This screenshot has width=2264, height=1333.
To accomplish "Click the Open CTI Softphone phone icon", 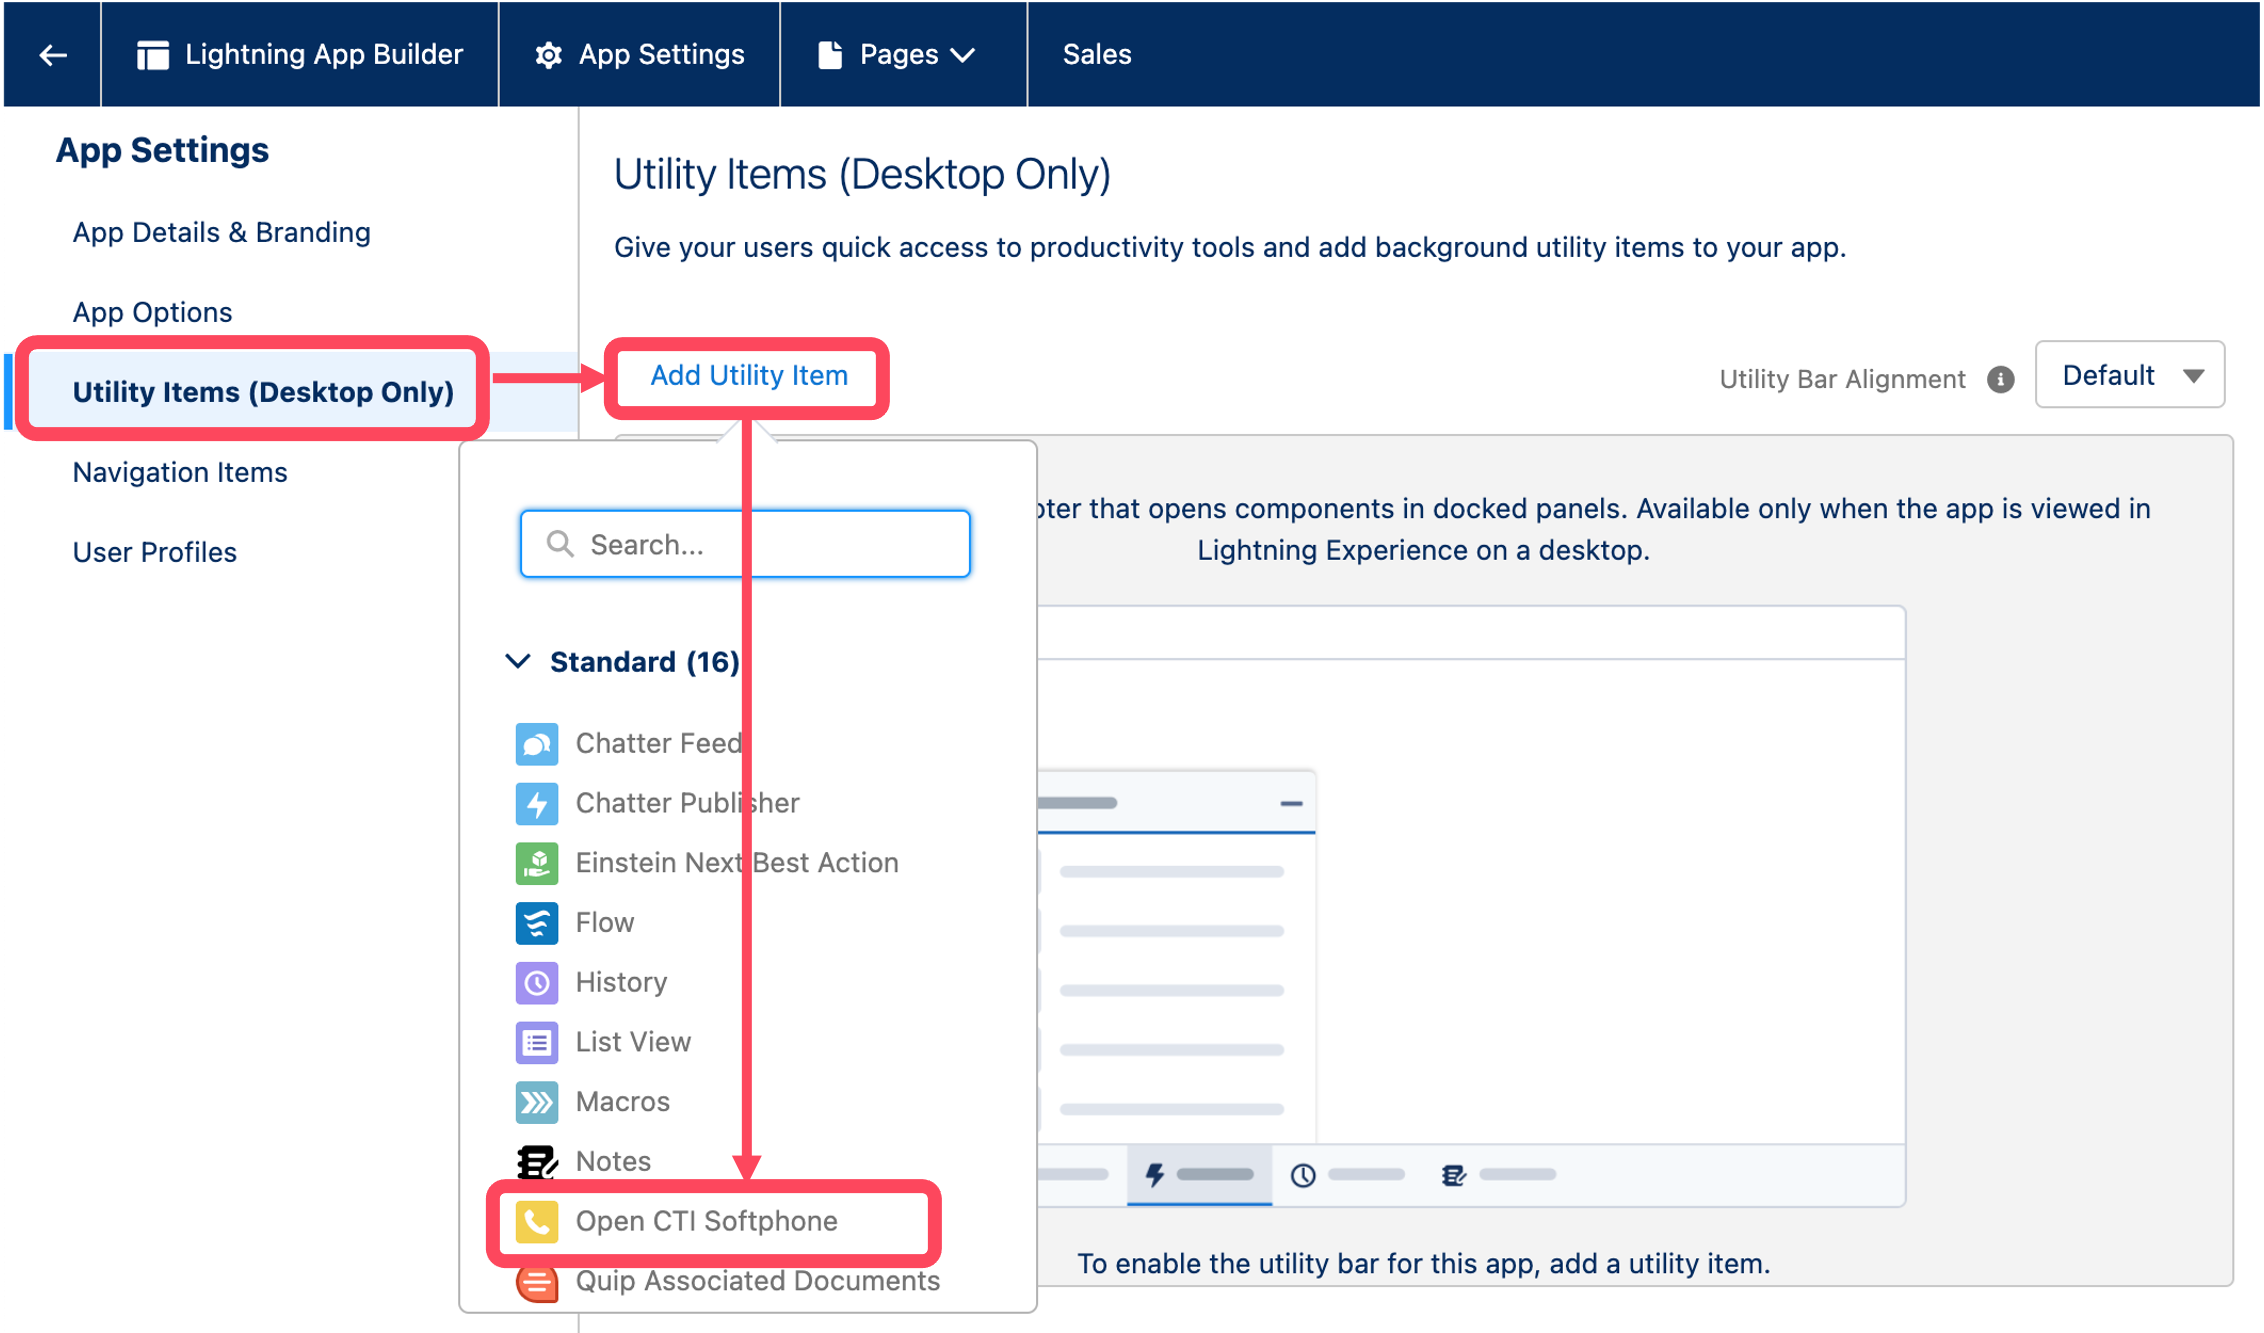I will [x=537, y=1221].
